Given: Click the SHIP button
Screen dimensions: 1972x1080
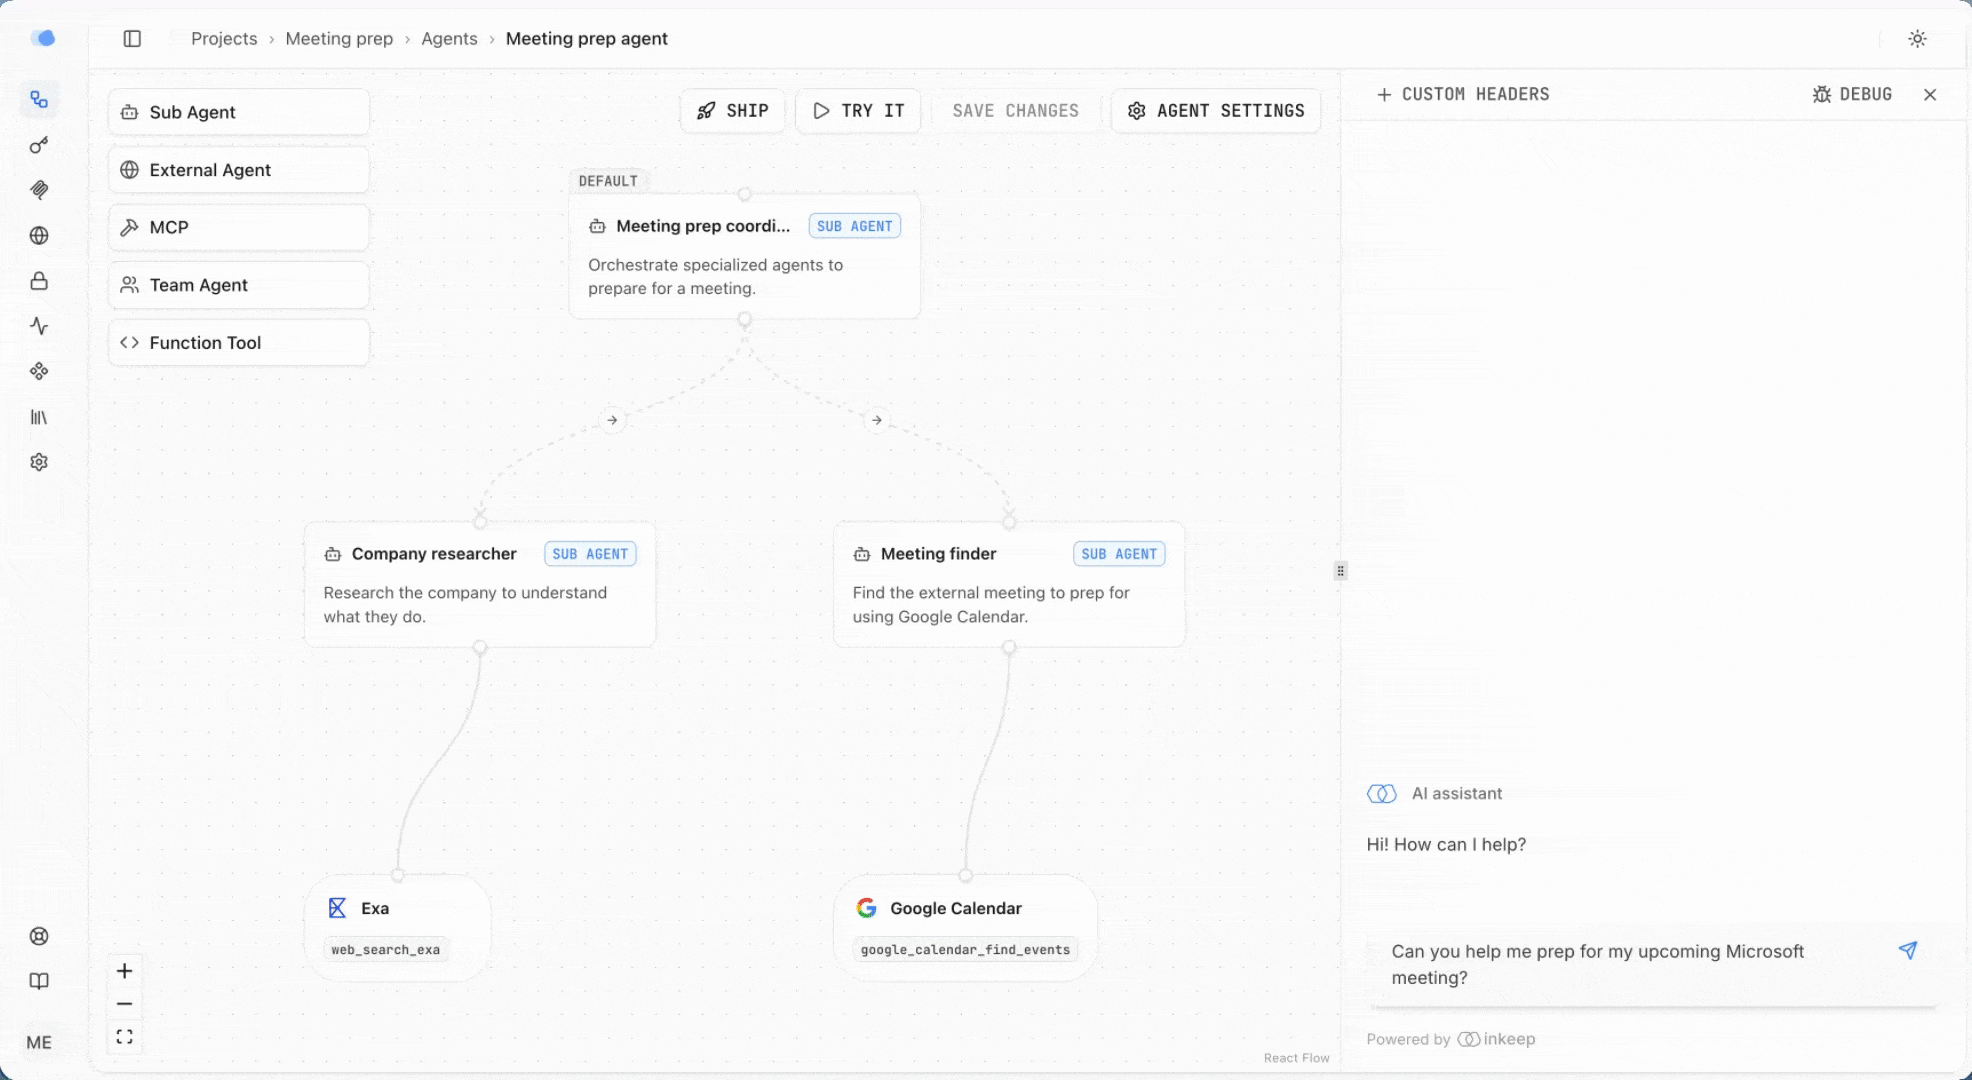Looking at the screenshot, I should pos(733,111).
